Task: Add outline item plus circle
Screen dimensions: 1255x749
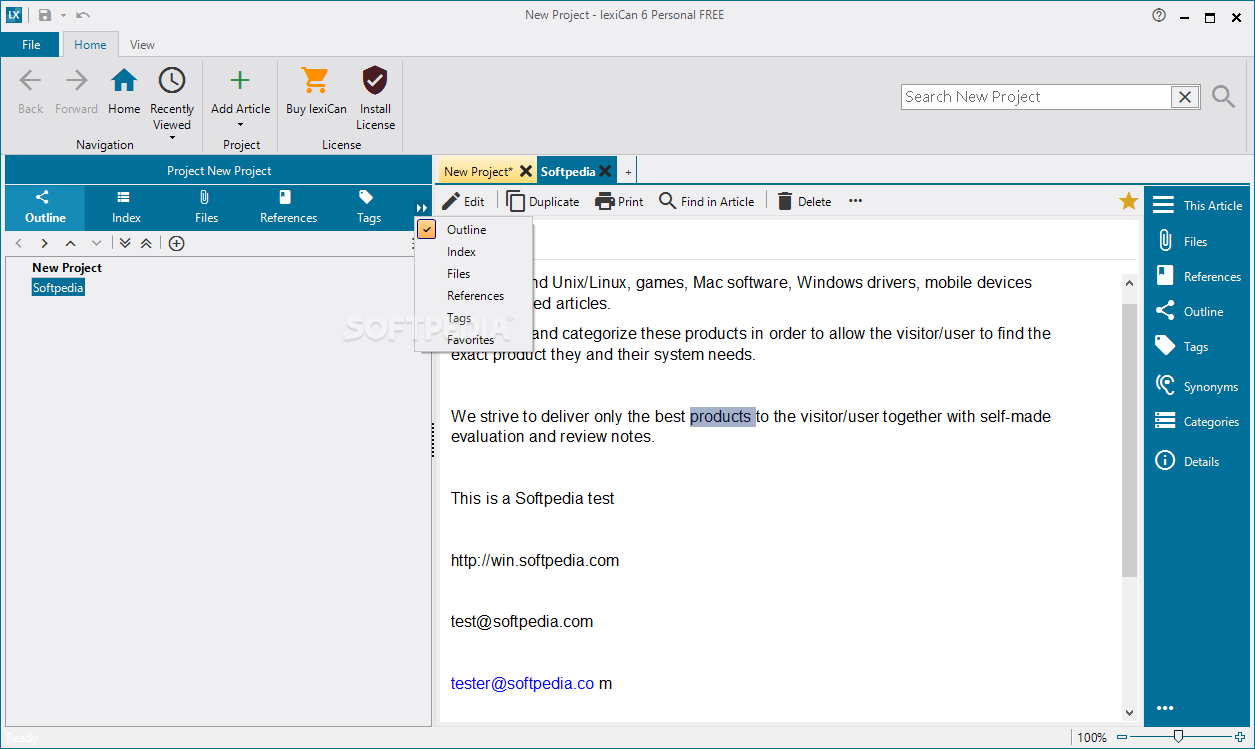Action: pos(176,243)
